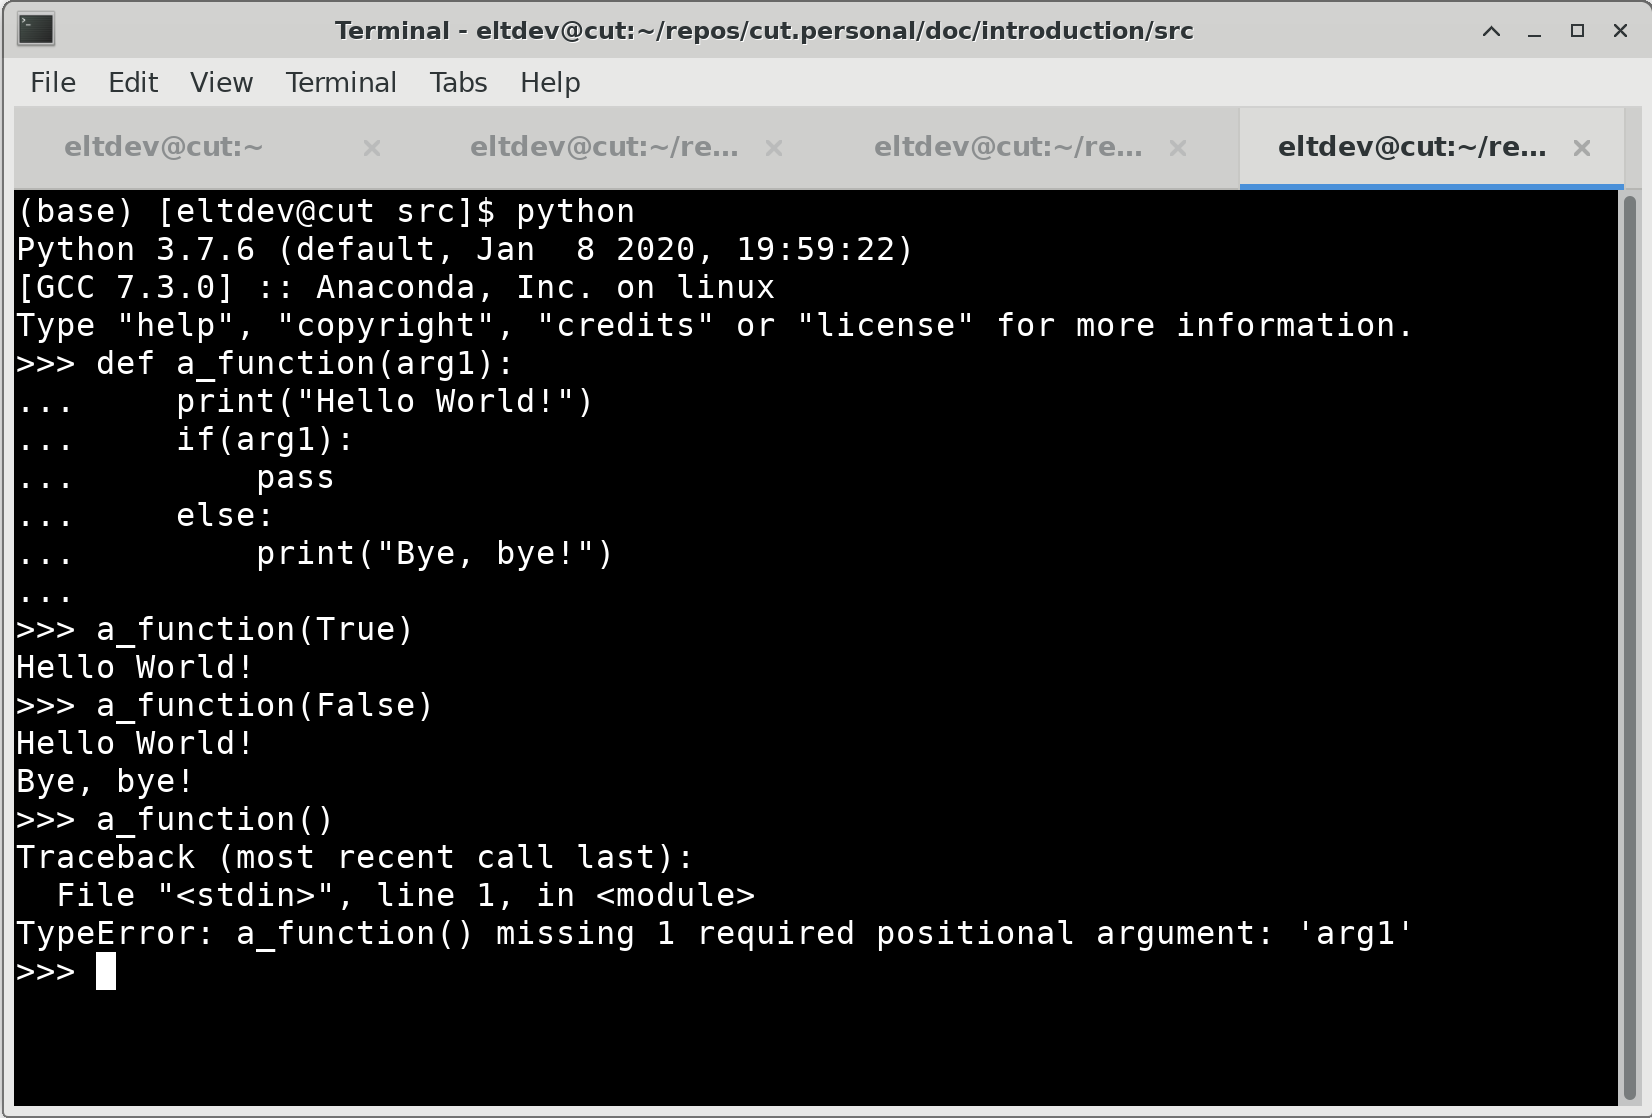Maximize the Terminal window
The width and height of the screenshot is (1652, 1118).
[1578, 31]
